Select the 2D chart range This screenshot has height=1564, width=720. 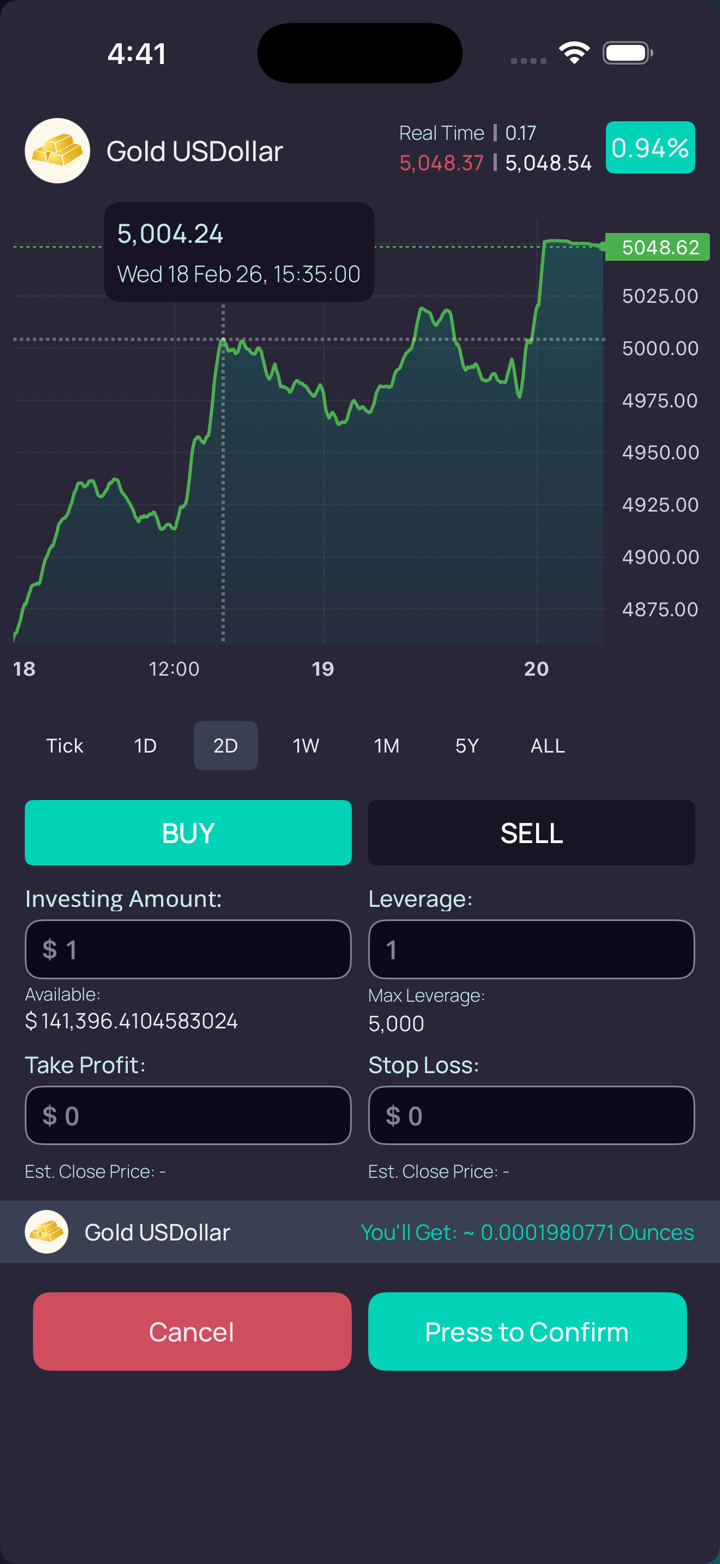(x=226, y=746)
